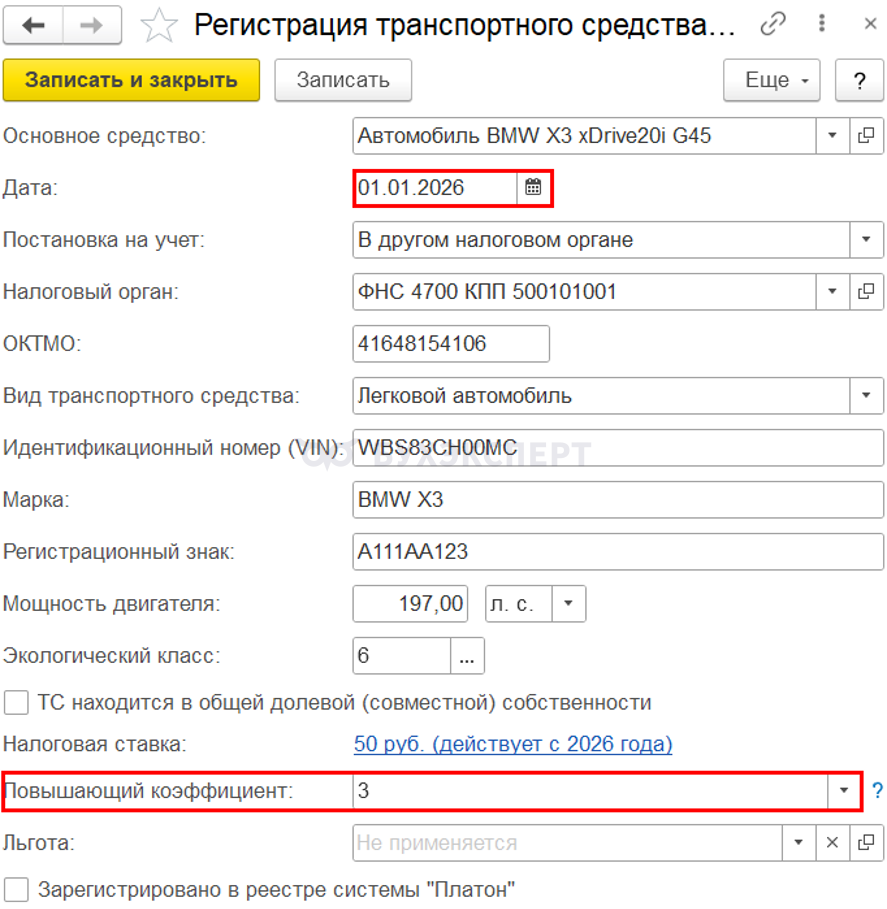887x909 pixels.
Task: Open the three-dot options menu in title bar
Action: (821, 23)
